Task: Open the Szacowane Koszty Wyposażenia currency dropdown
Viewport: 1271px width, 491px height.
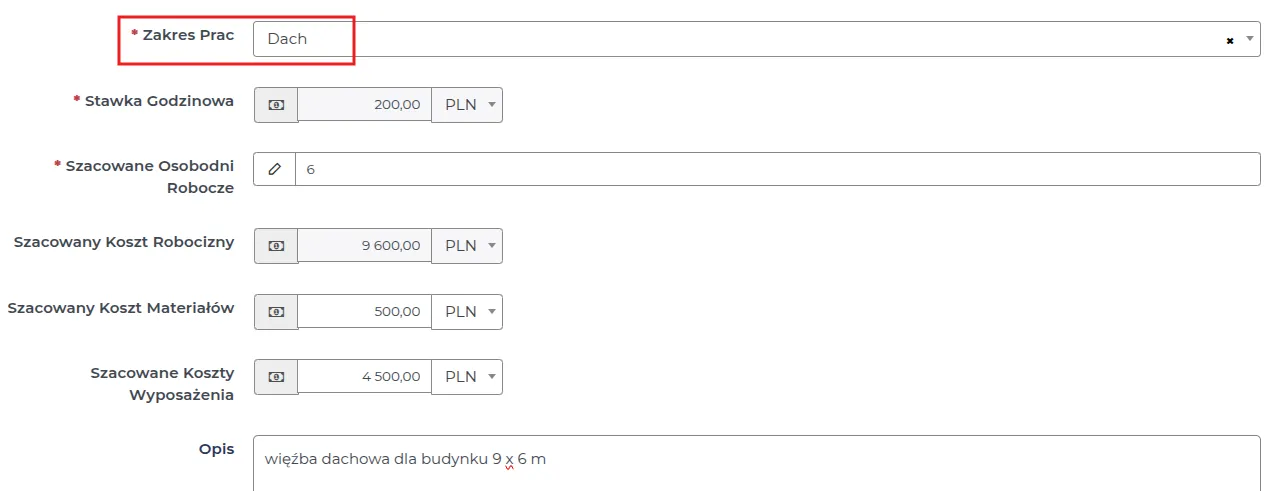Action: tap(467, 377)
